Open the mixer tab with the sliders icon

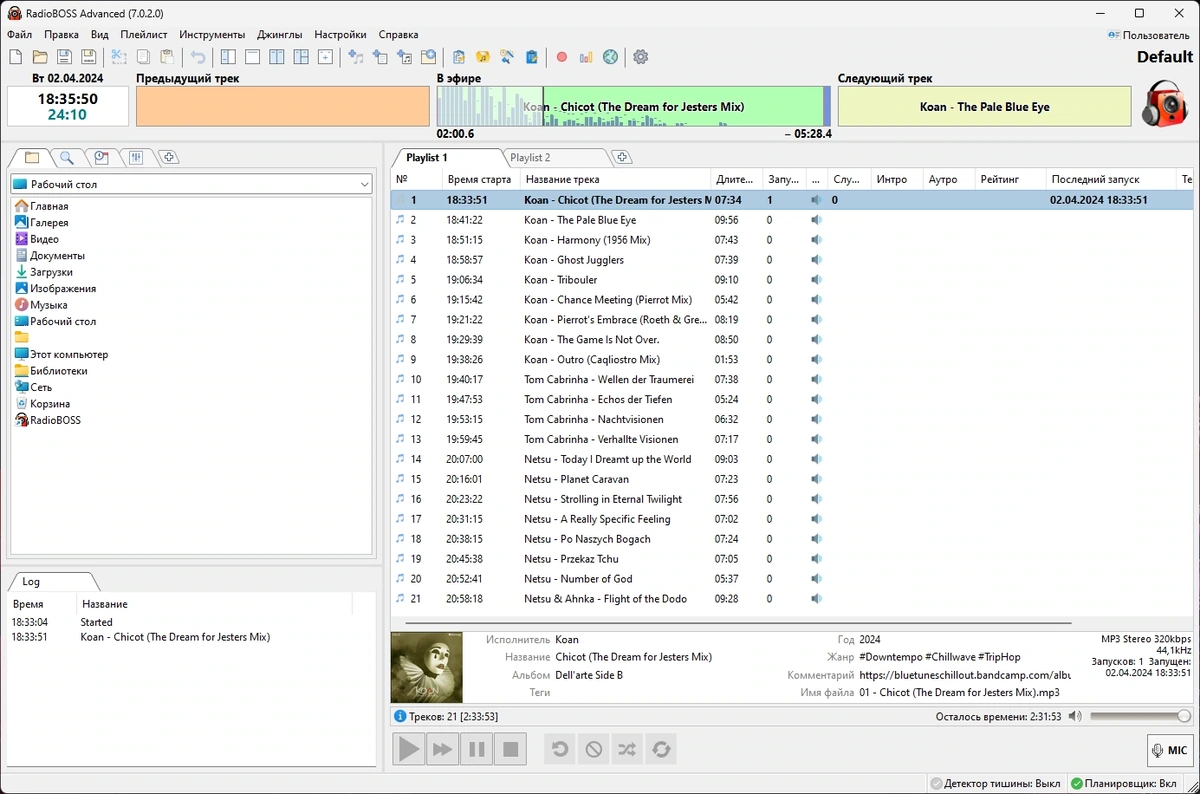tap(136, 157)
